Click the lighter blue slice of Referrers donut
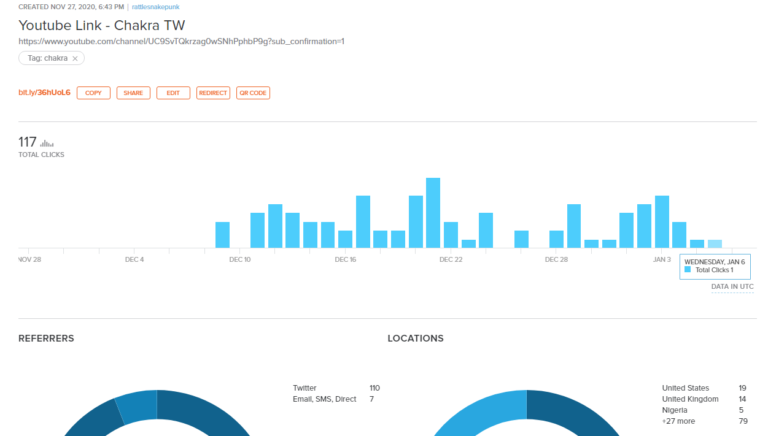 point(140,406)
